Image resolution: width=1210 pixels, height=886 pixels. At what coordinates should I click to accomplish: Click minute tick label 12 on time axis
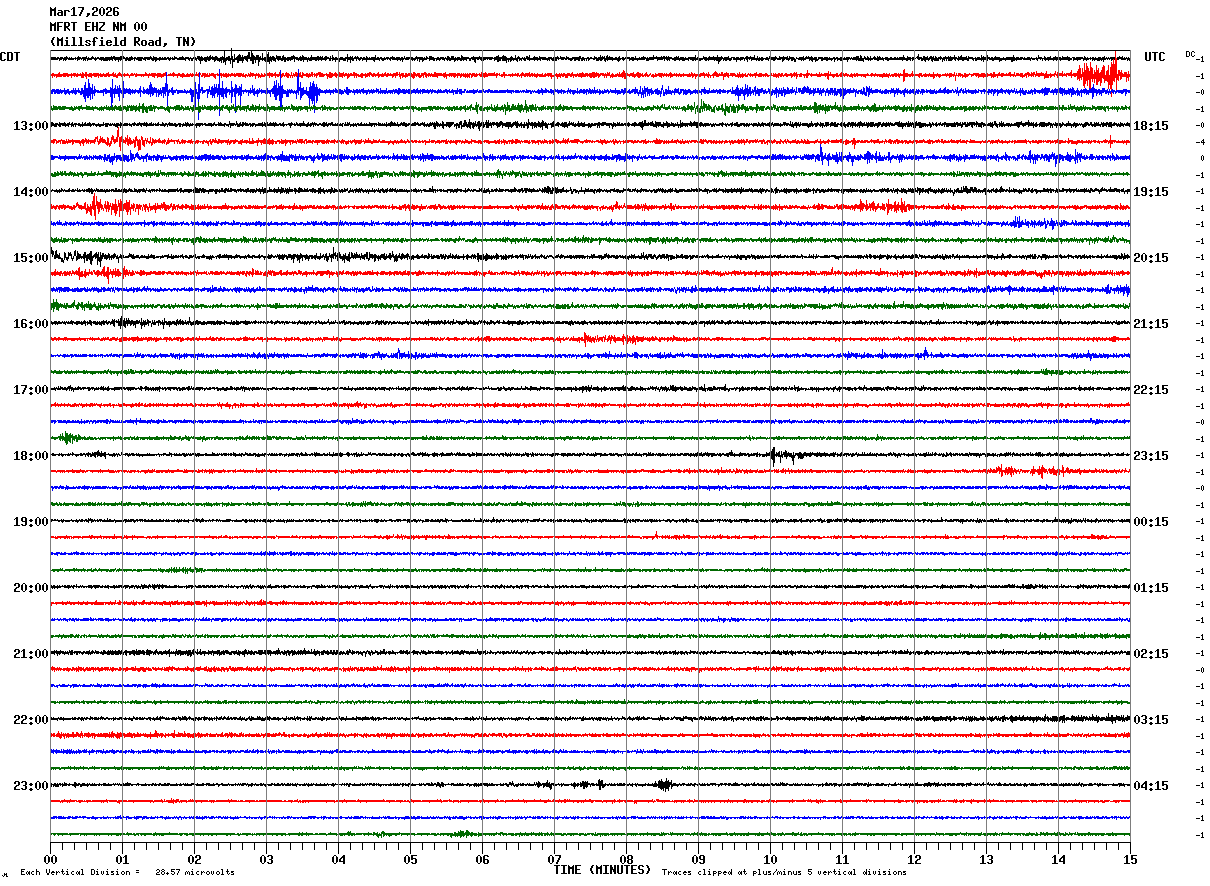(914, 859)
